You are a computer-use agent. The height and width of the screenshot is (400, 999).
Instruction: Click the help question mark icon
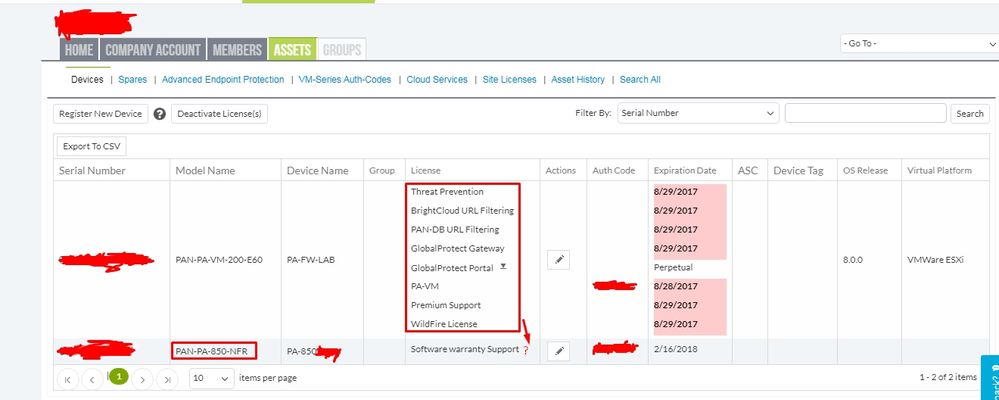click(160, 113)
